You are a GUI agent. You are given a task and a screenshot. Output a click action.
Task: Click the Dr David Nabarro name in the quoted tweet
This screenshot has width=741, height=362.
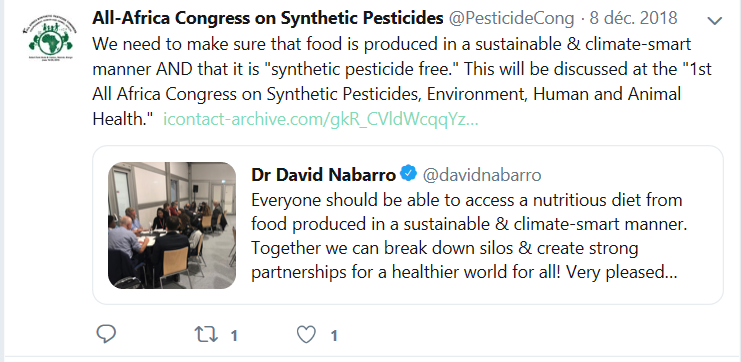[323, 175]
